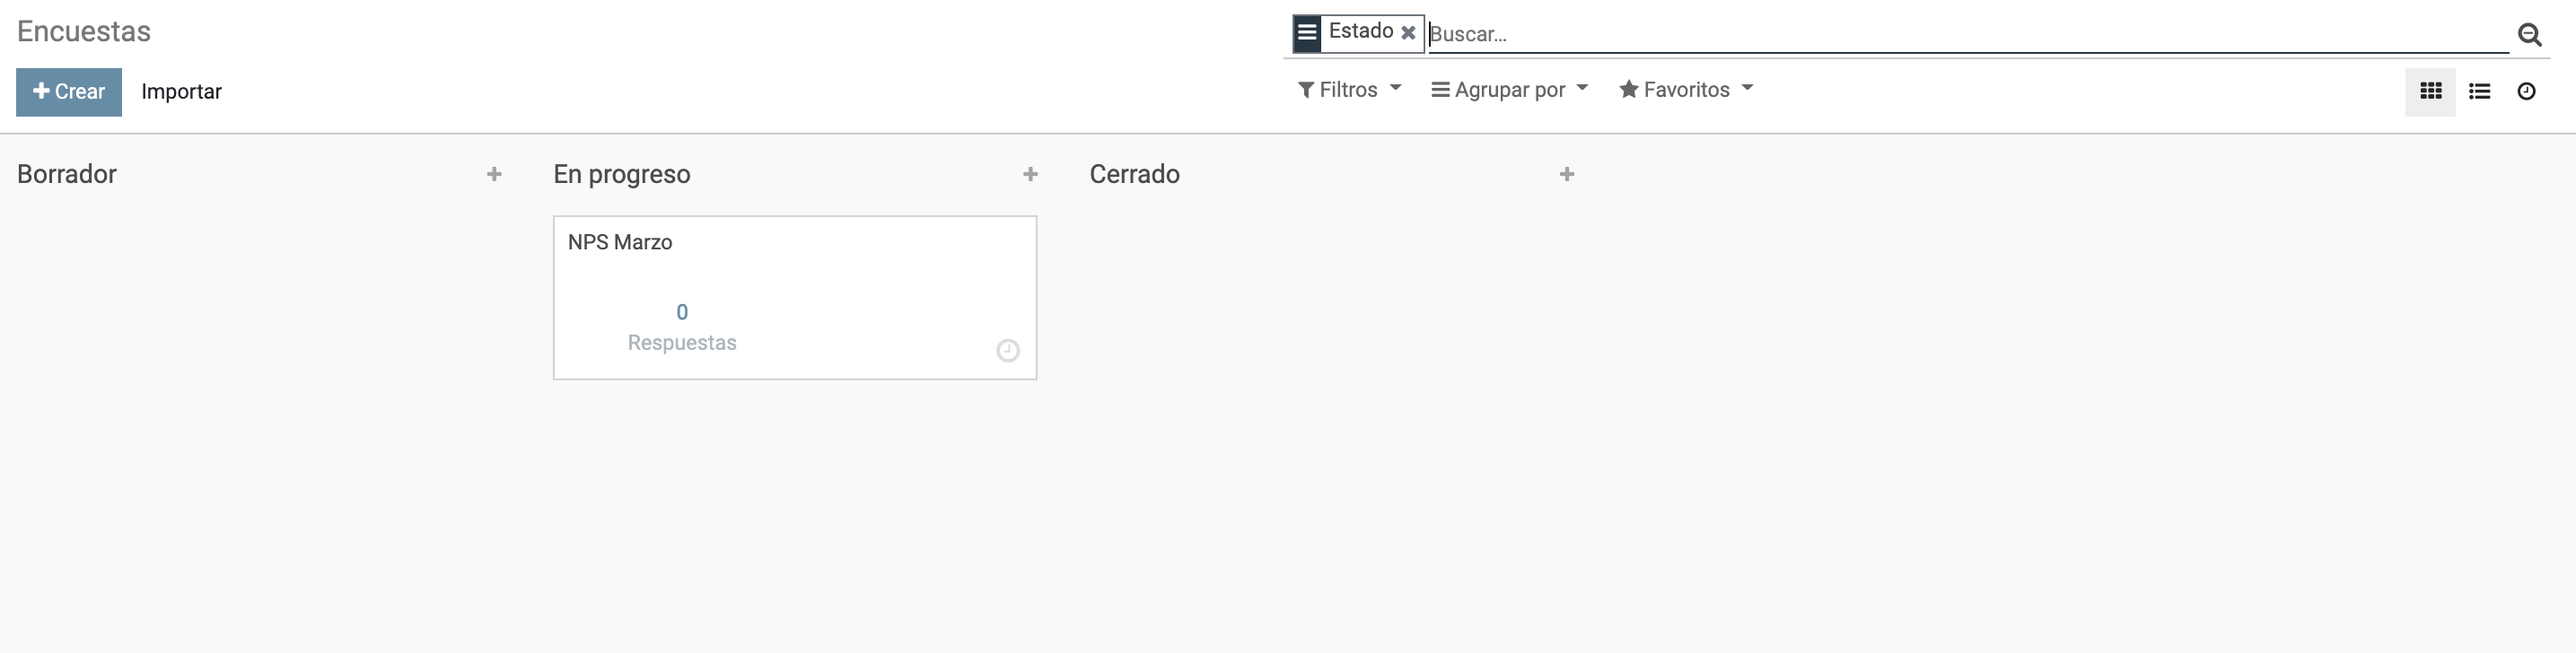Select the En progreso column header
The height and width of the screenshot is (653, 2576).
[622, 174]
